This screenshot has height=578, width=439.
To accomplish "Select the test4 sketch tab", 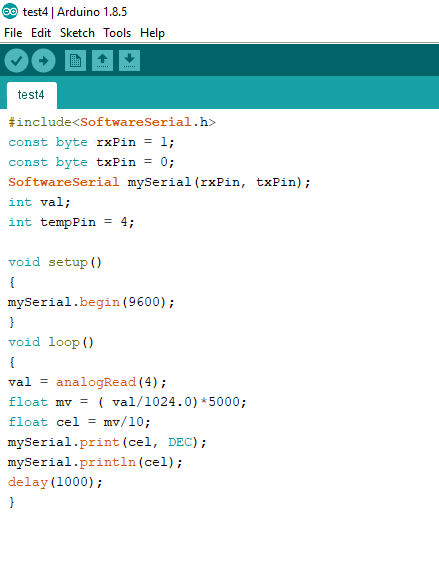I will pos(32,95).
